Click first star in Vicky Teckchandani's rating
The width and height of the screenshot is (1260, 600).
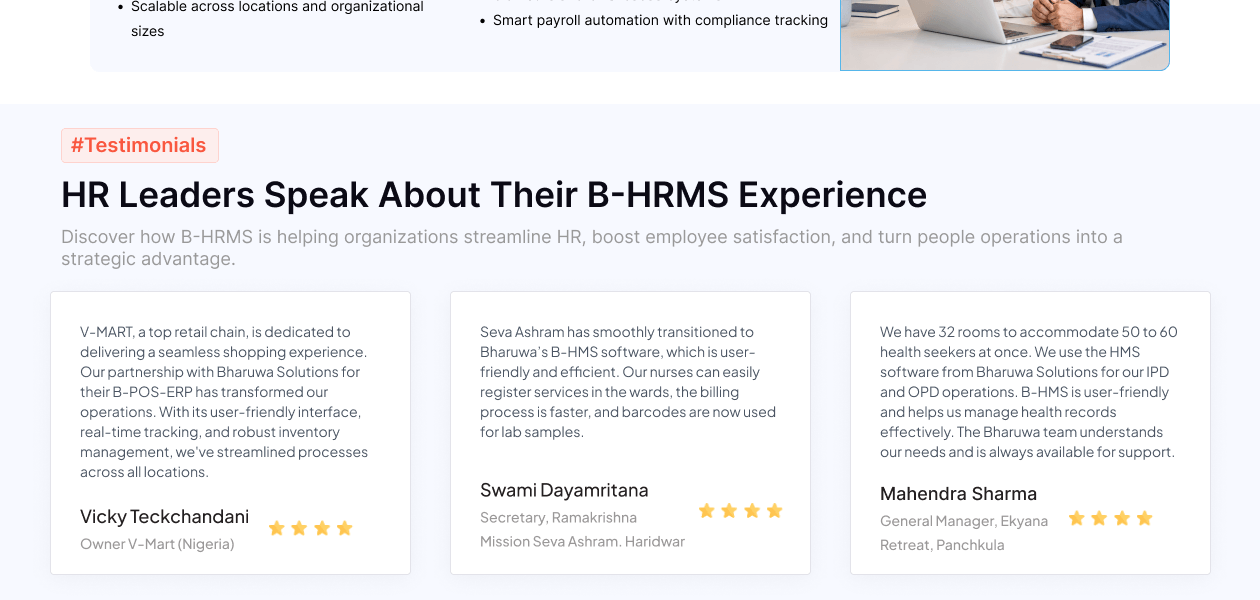(x=277, y=528)
